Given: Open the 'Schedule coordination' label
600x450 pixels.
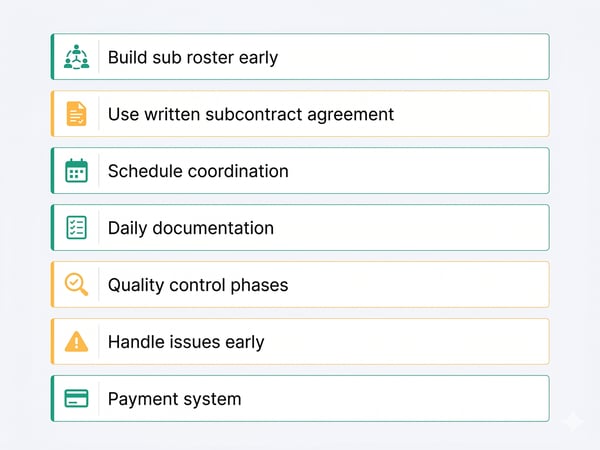Looking at the screenshot, I should click(x=198, y=171).
